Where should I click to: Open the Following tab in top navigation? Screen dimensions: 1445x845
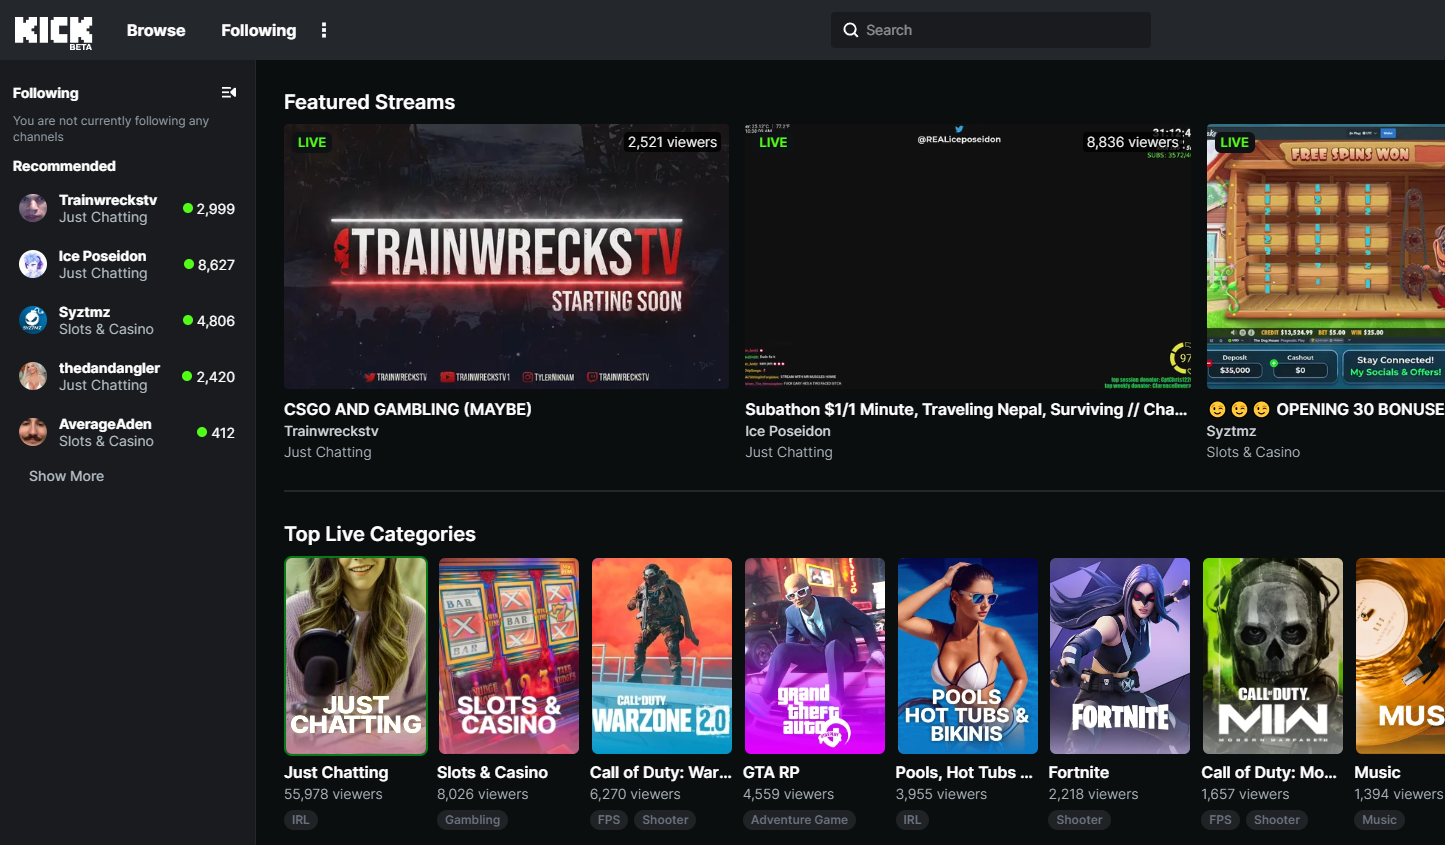point(259,30)
